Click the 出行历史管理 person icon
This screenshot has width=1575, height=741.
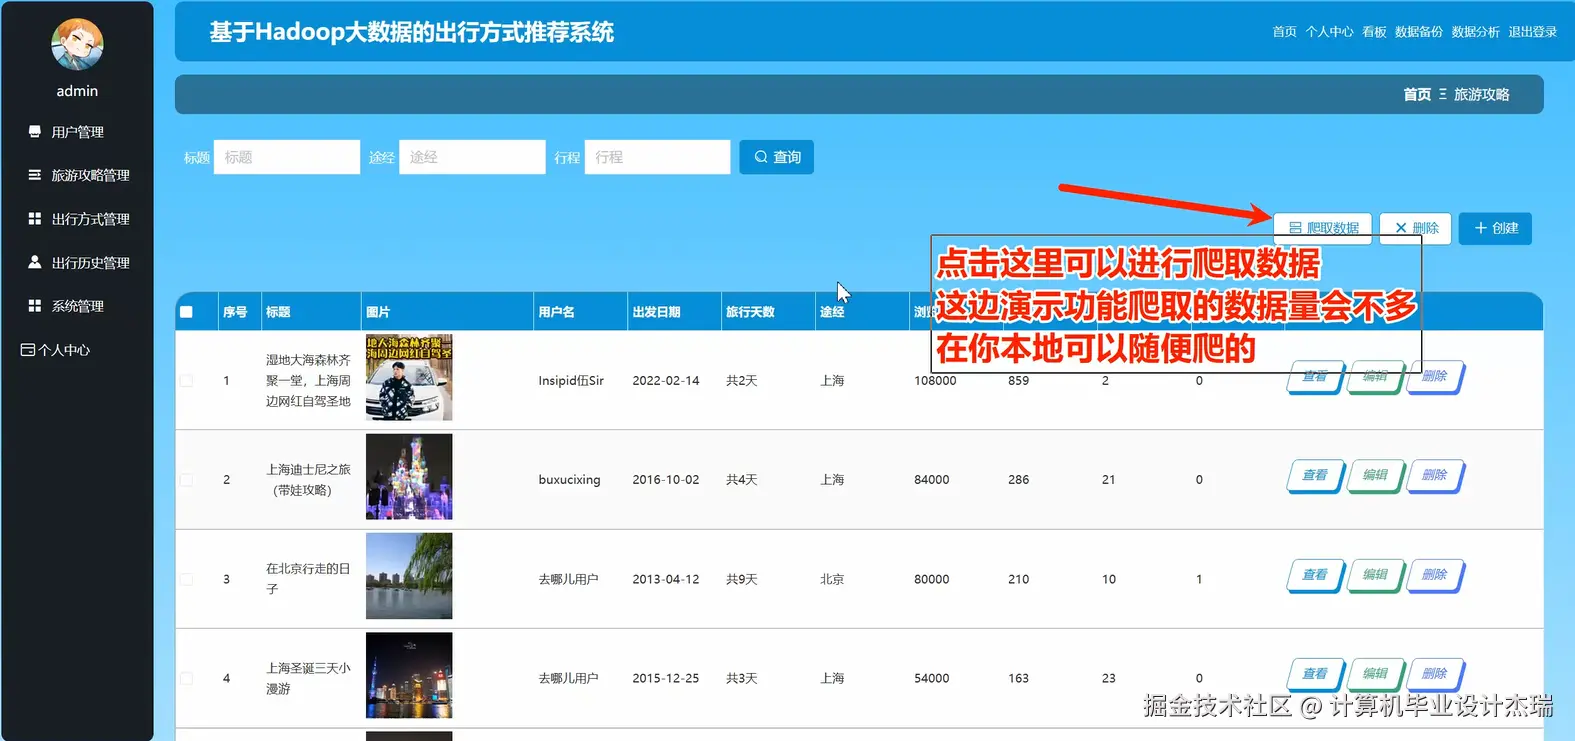[35, 262]
